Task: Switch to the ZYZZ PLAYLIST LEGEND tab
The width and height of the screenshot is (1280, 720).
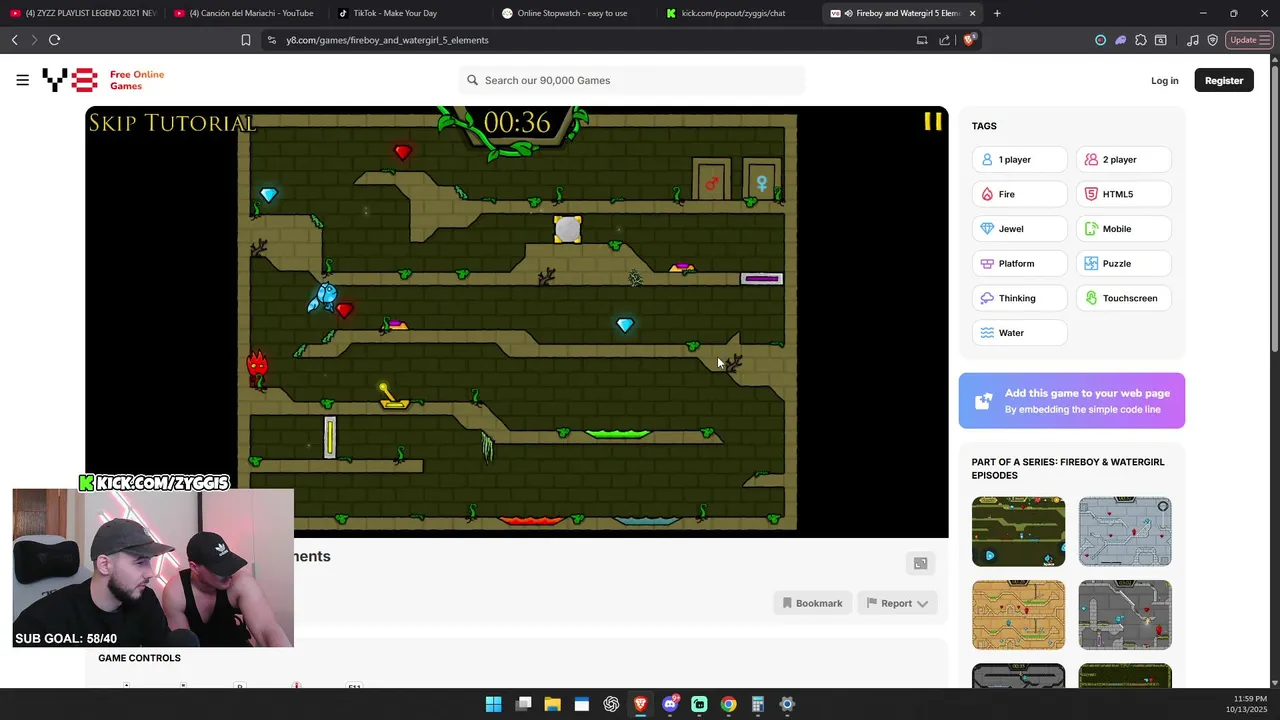Action: tap(82, 13)
